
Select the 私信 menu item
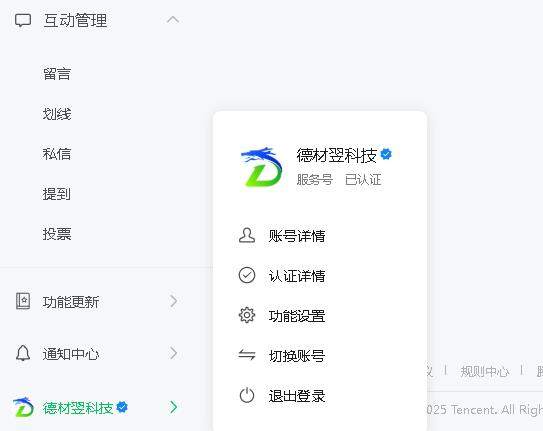tap(57, 154)
